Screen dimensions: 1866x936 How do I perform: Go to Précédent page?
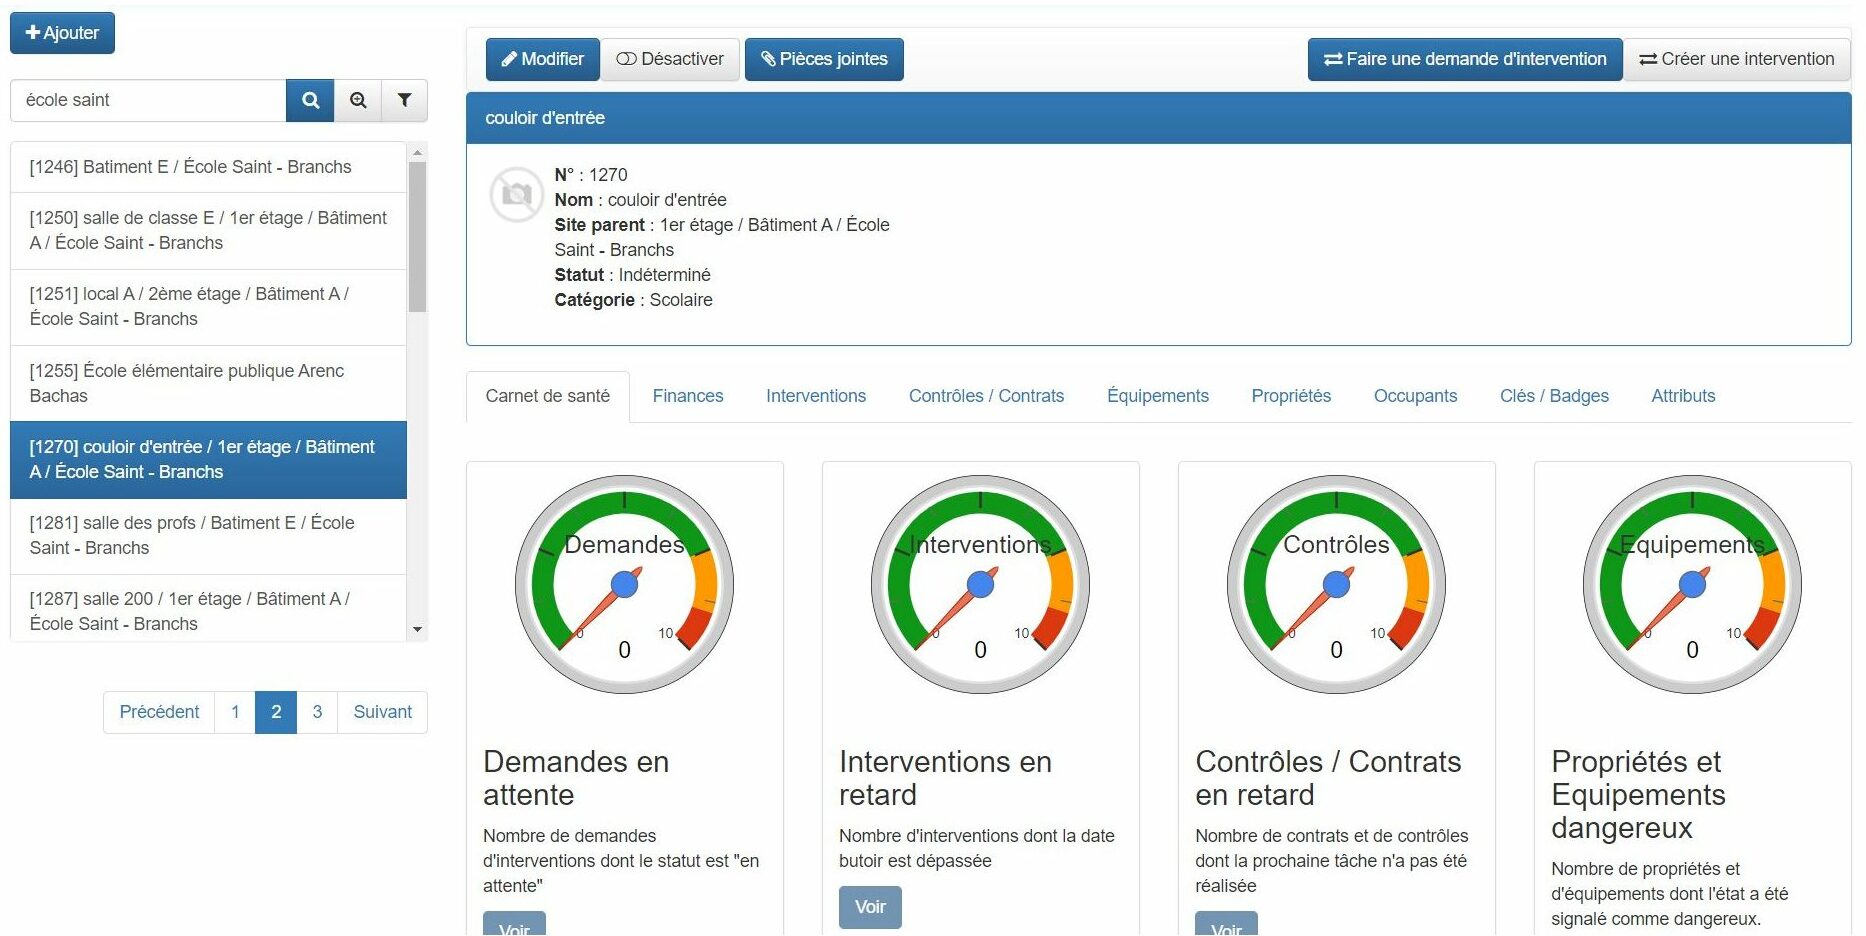(159, 712)
